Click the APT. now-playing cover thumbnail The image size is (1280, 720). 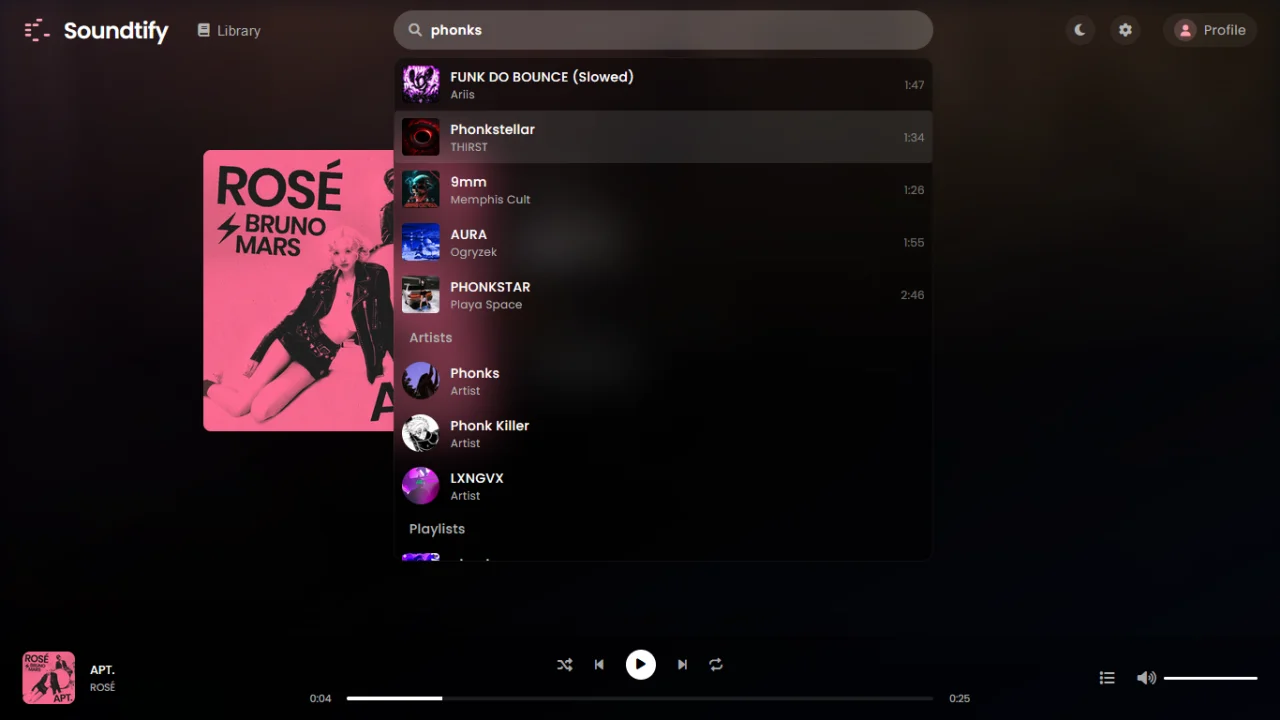[49, 678]
